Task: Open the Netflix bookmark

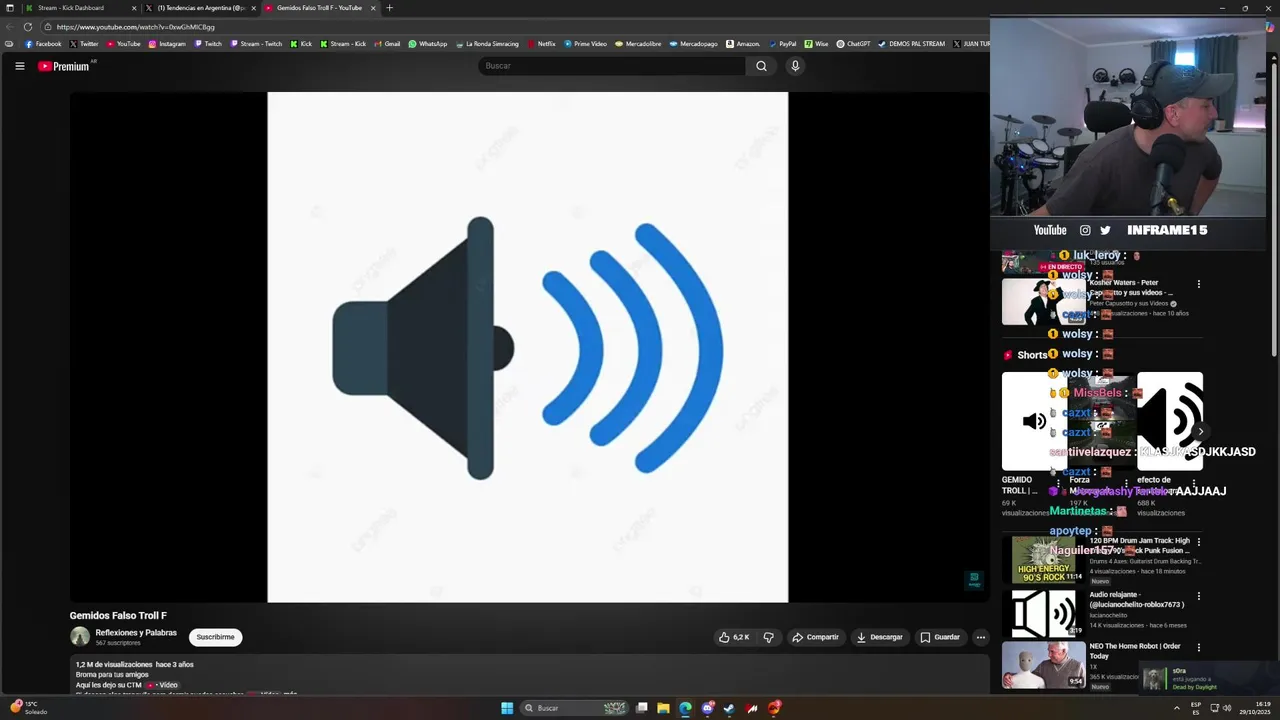Action: (x=541, y=44)
